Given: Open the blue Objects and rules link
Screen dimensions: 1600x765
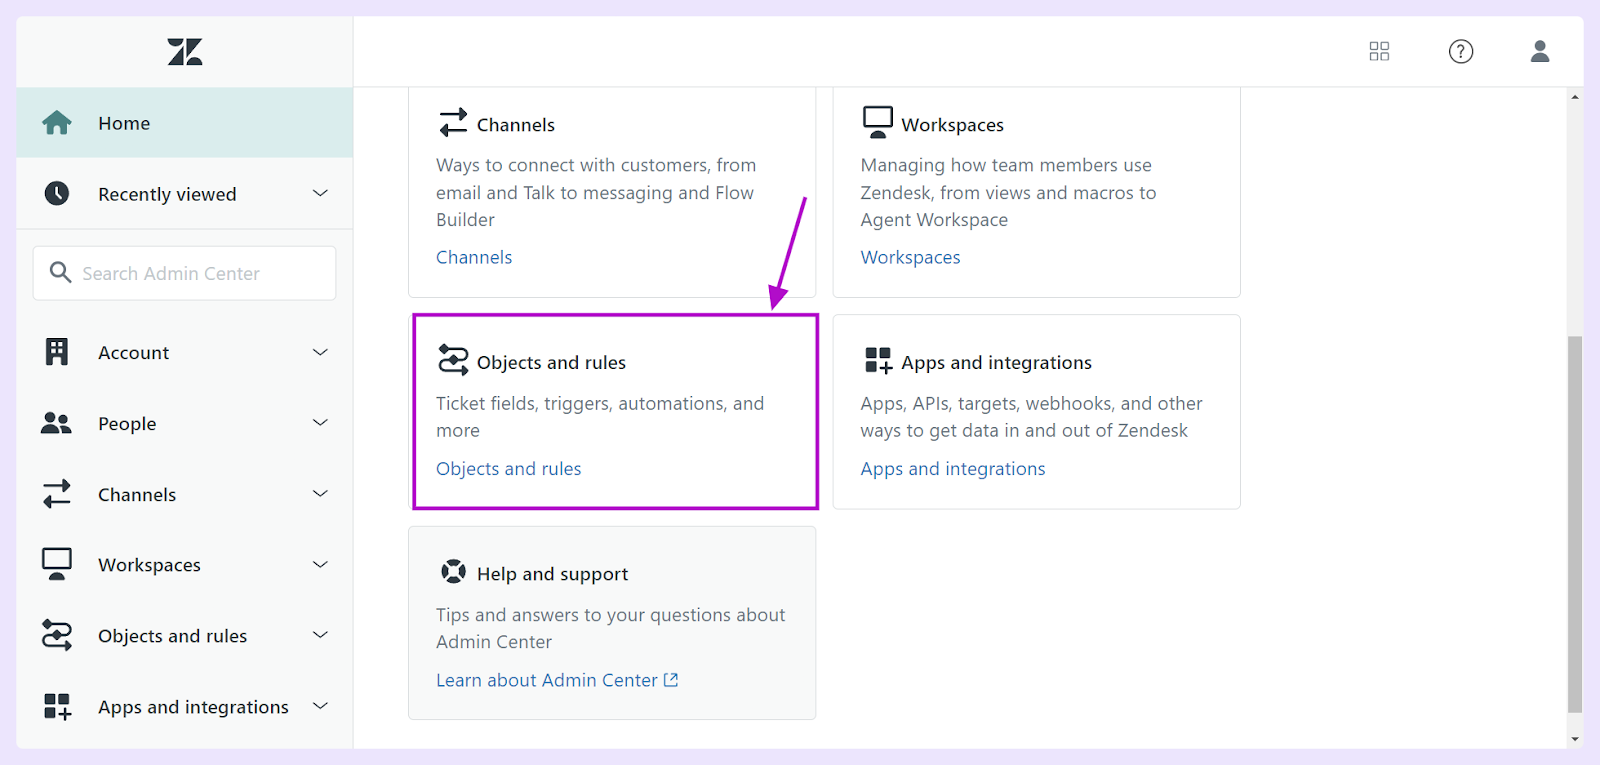Looking at the screenshot, I should 508,469.
